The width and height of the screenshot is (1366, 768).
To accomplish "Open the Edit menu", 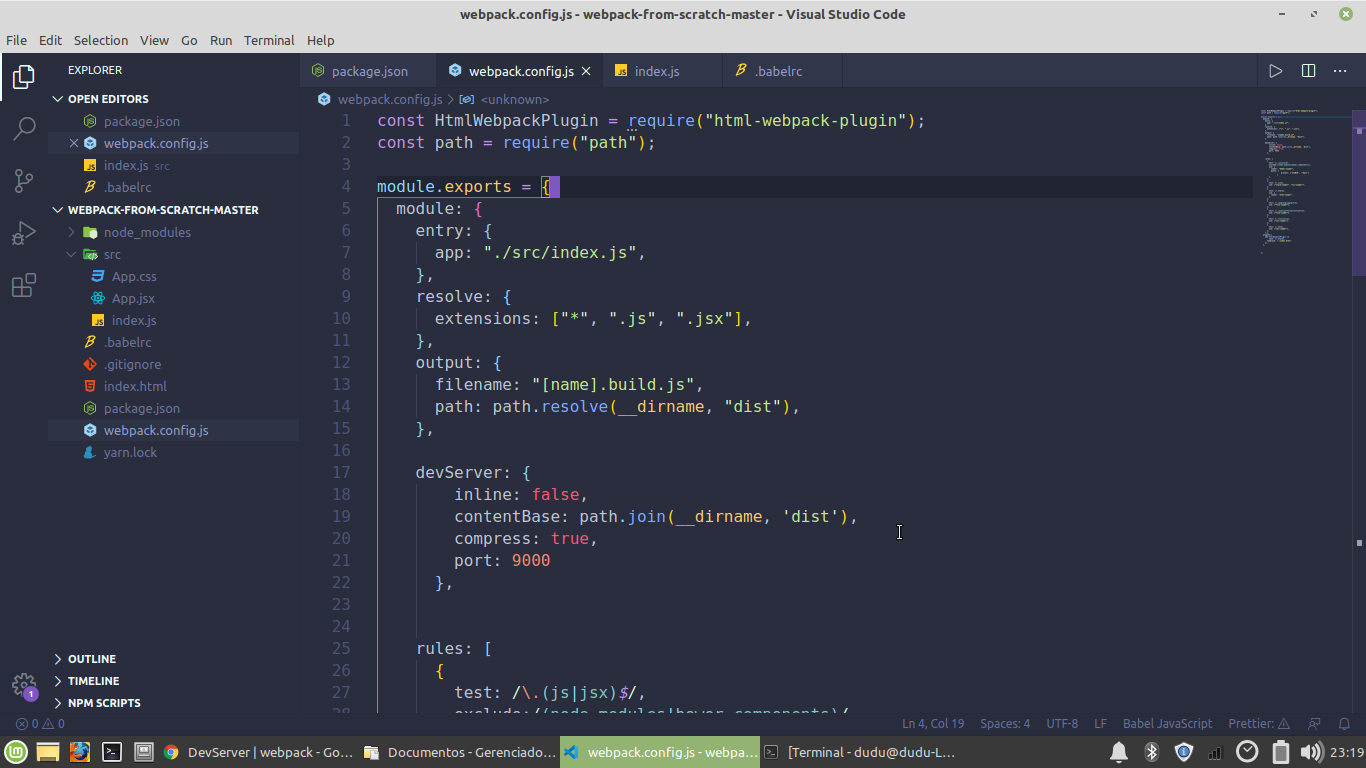I will click(x=50, y=40).
